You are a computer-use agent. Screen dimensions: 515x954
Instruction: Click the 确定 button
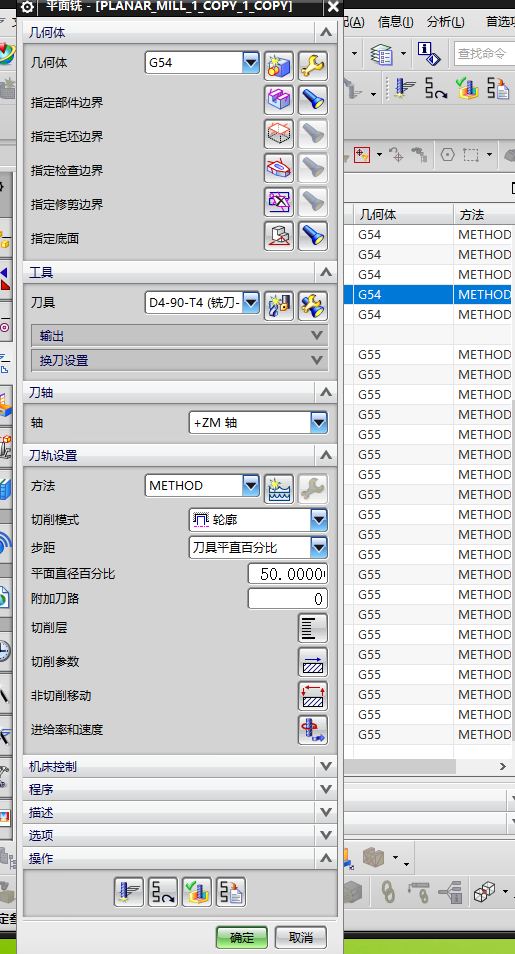(242, 937)
